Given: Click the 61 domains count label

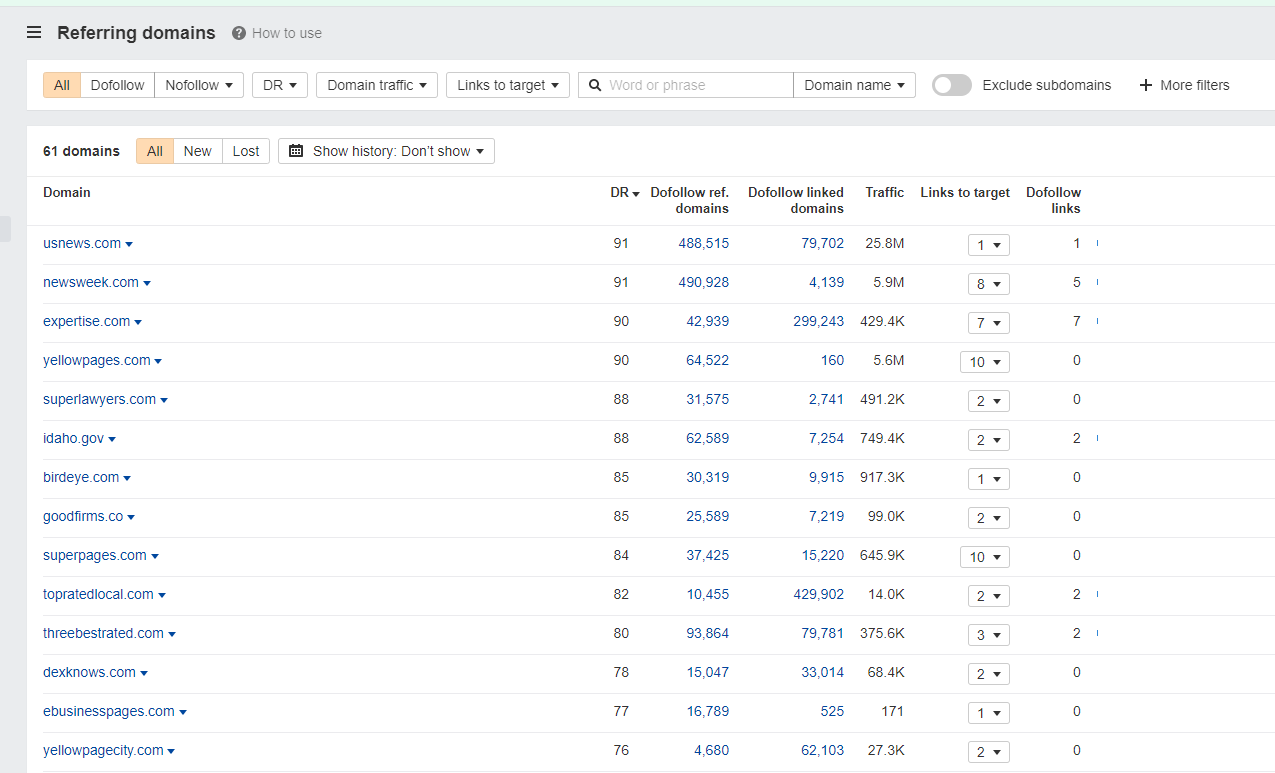Looking at the screenshot, I should pos(81,151).
